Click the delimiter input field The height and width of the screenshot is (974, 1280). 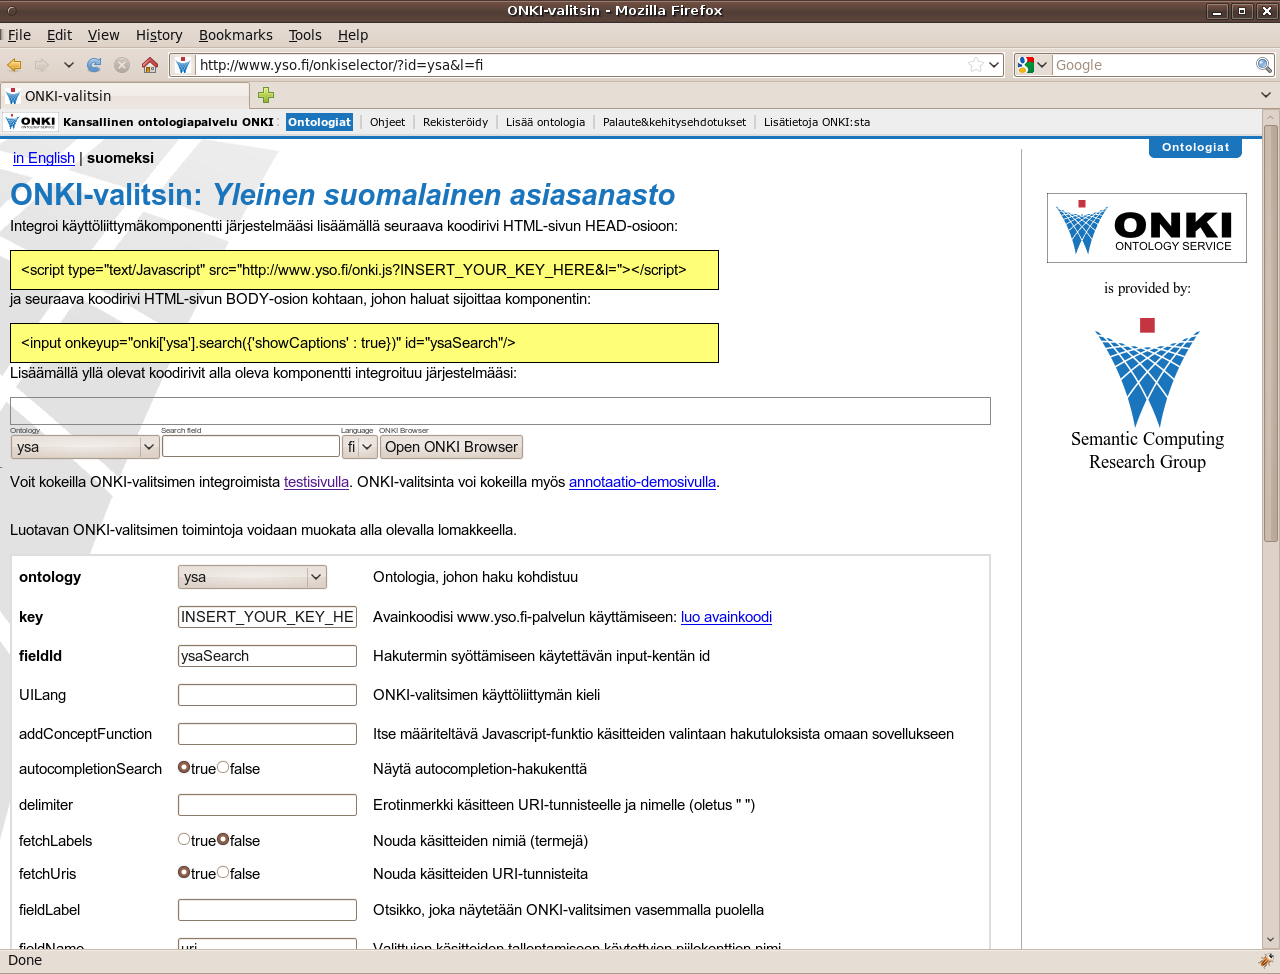tap(267, 805)
